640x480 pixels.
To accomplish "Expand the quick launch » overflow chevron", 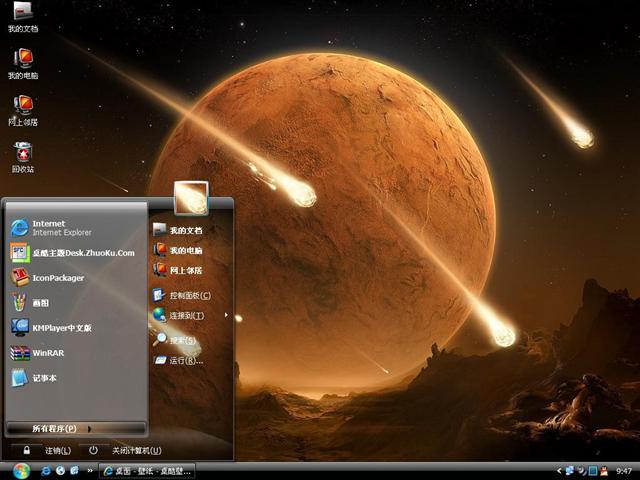I will (90, 471).
